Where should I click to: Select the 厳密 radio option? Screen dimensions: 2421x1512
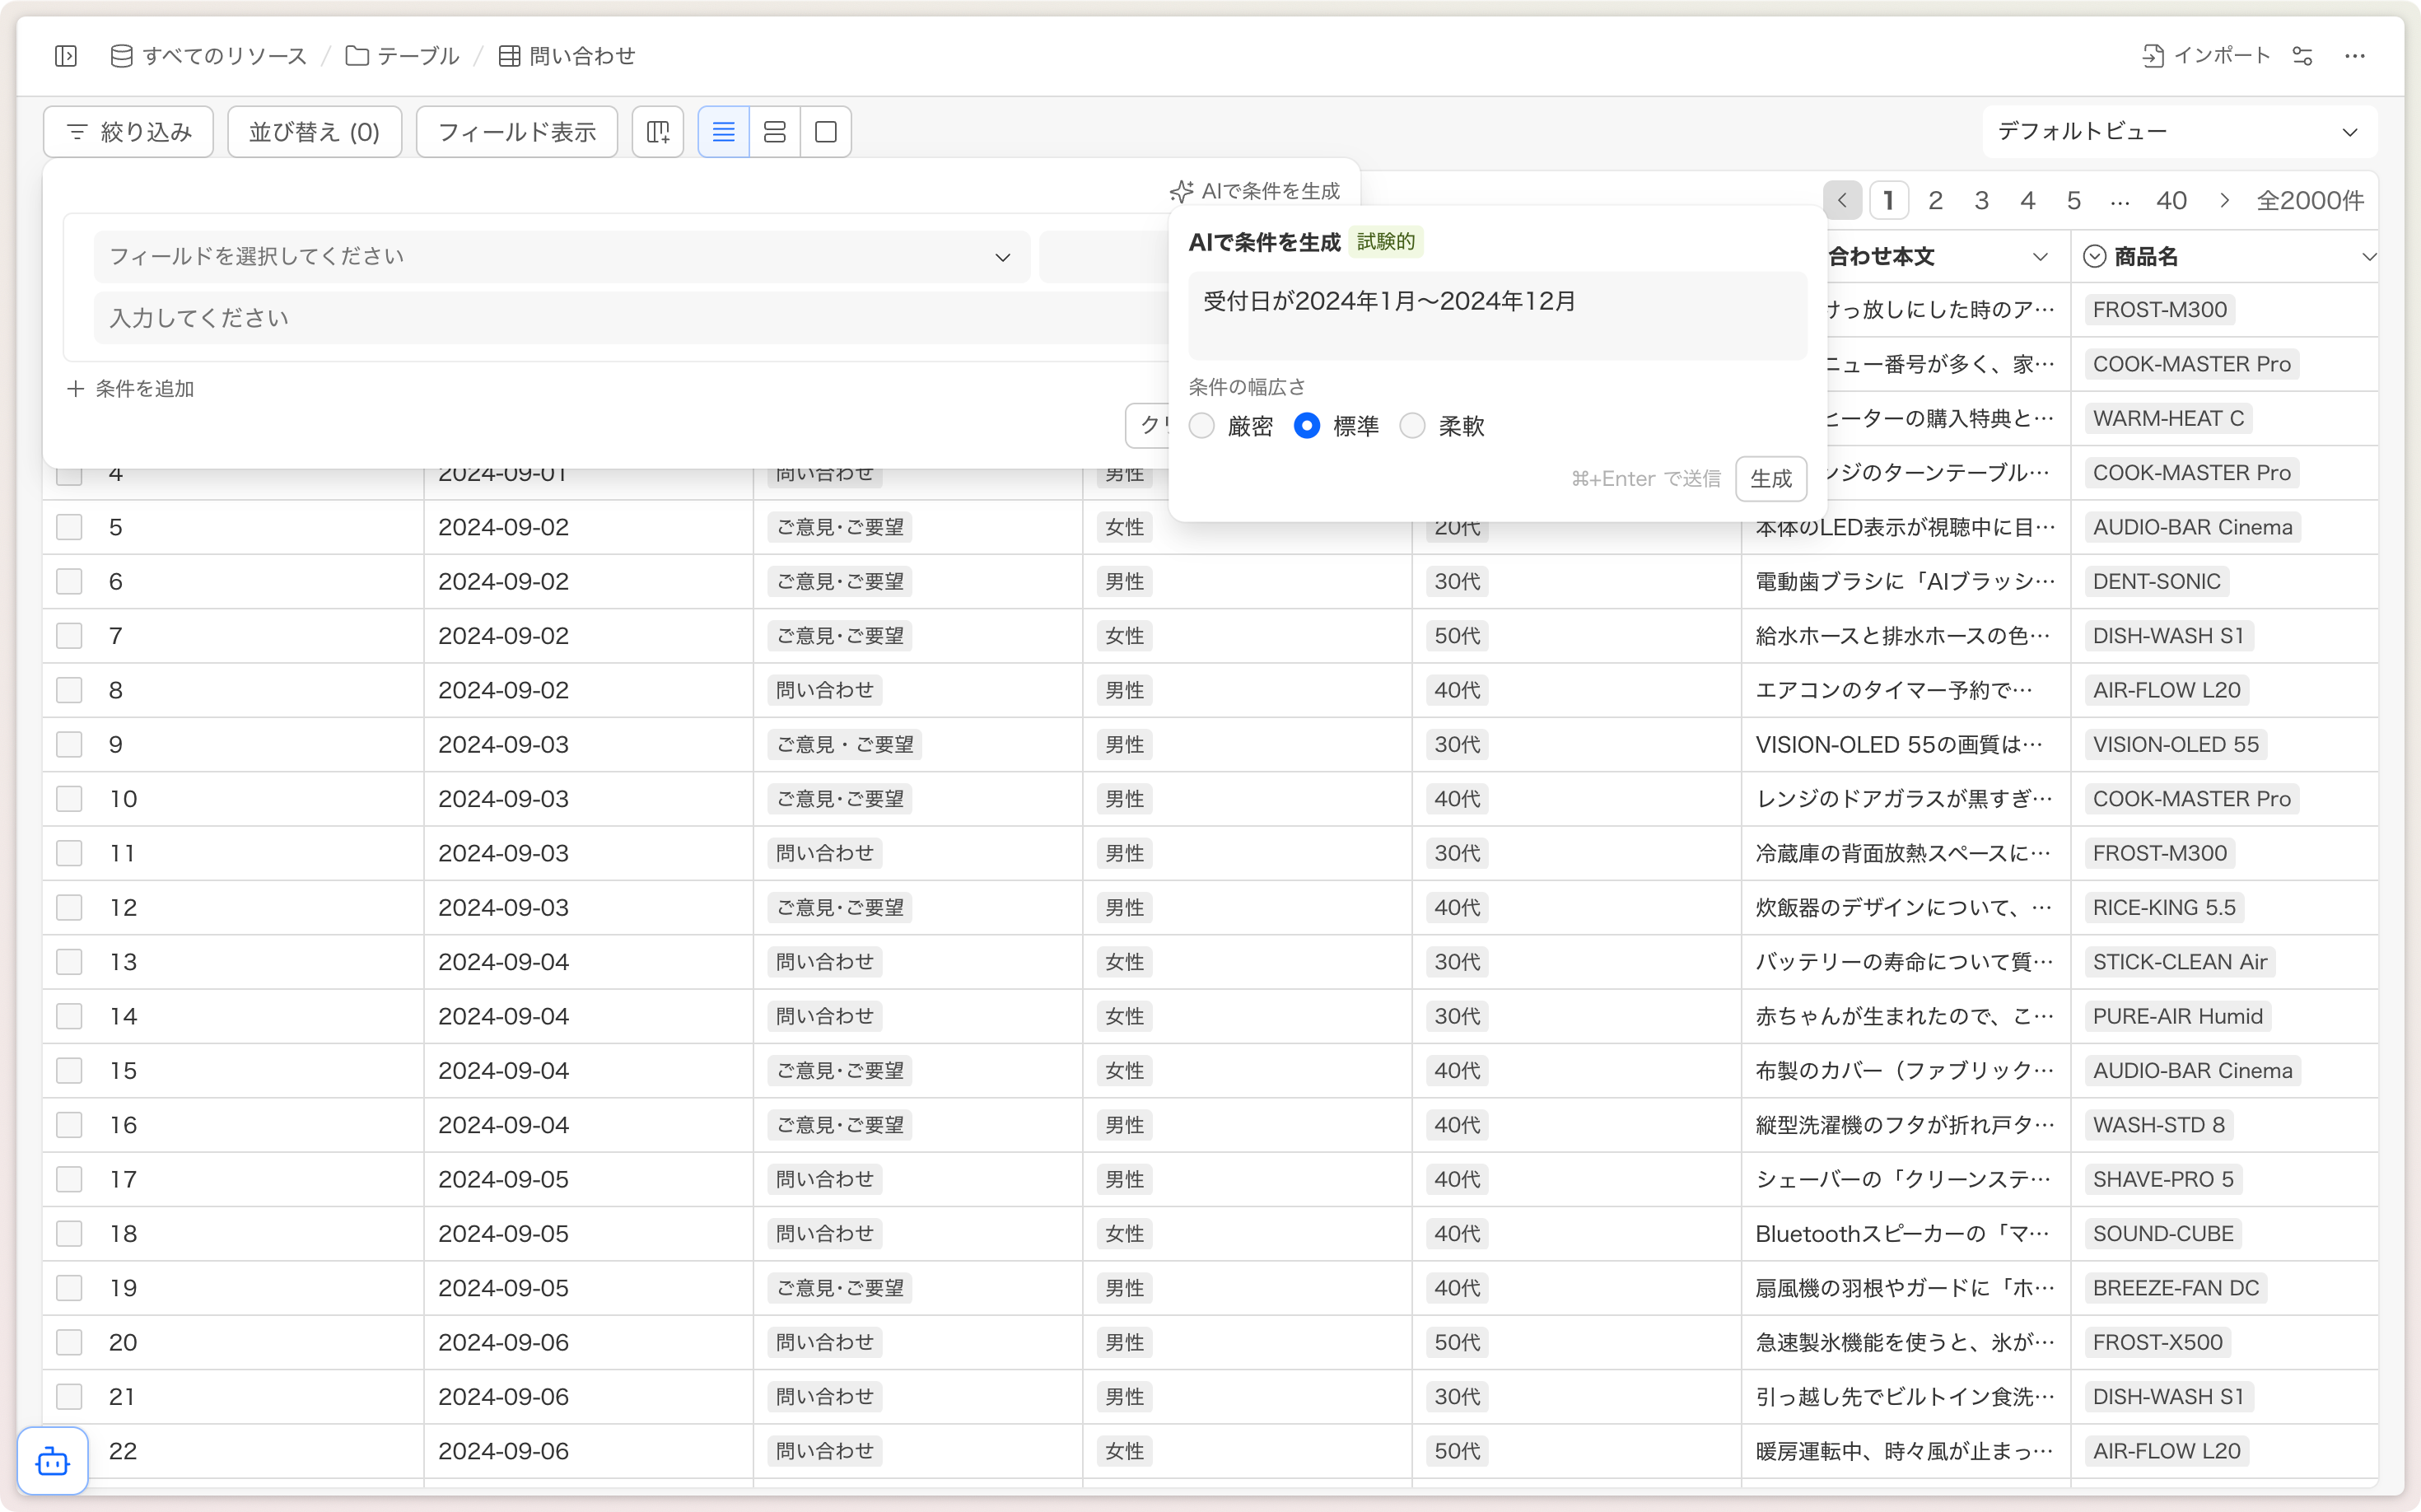[x=1202, y=426]
